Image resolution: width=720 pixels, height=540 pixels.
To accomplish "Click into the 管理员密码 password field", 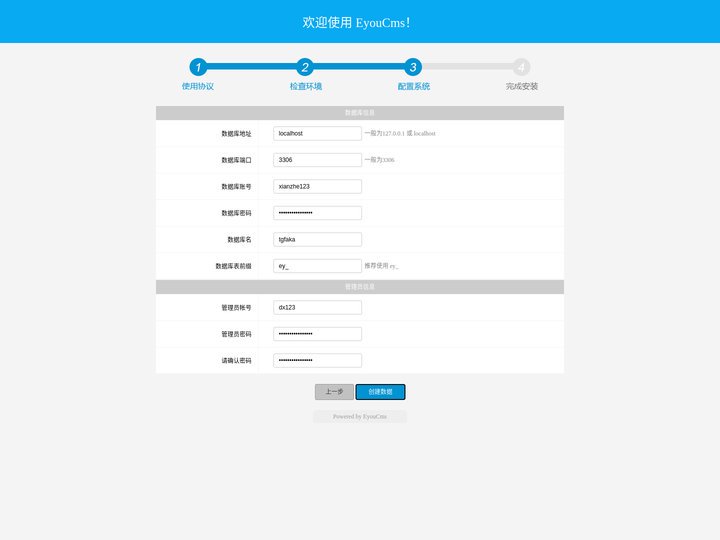I will (x=317, y=334).
